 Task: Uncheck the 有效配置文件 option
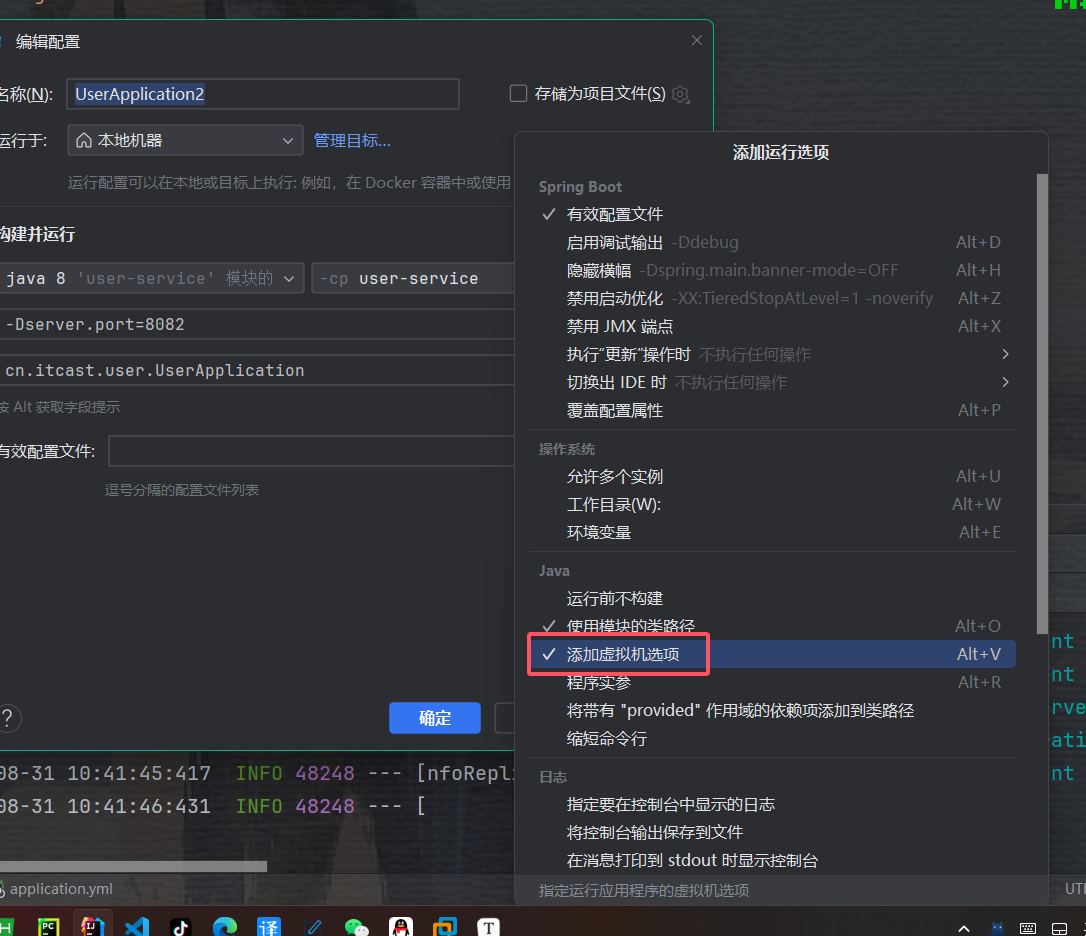click(614, 214)
